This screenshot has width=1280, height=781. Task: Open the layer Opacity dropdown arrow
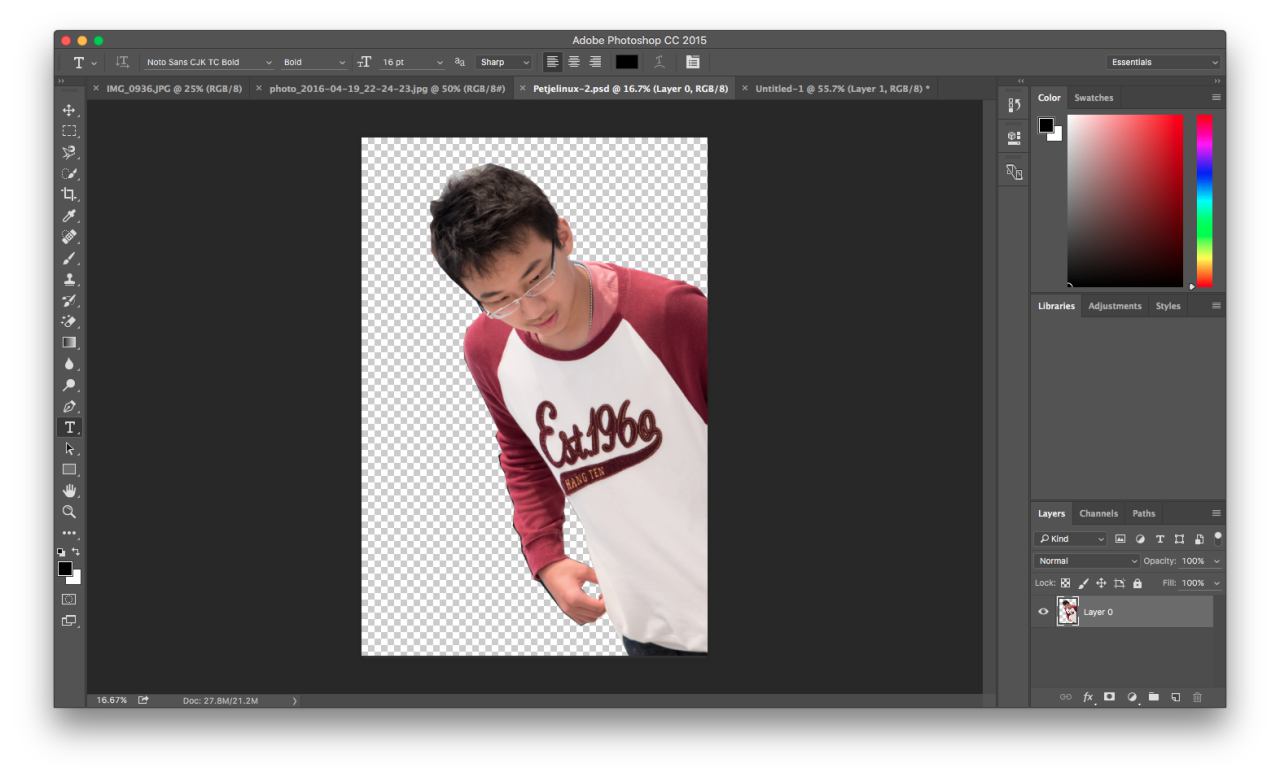(1217, 561)
